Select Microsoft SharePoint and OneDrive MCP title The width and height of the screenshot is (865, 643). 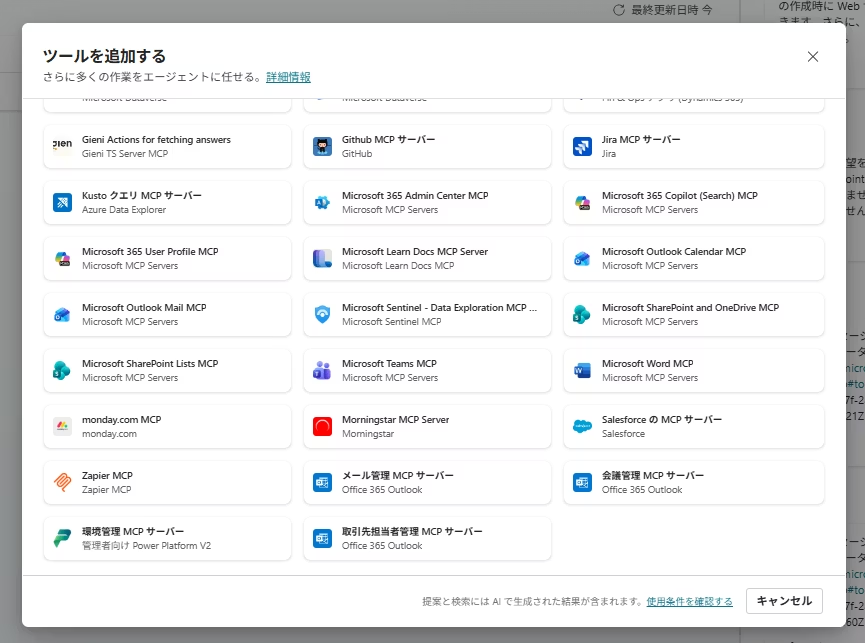pyautogui.click(x=690, y=307)
